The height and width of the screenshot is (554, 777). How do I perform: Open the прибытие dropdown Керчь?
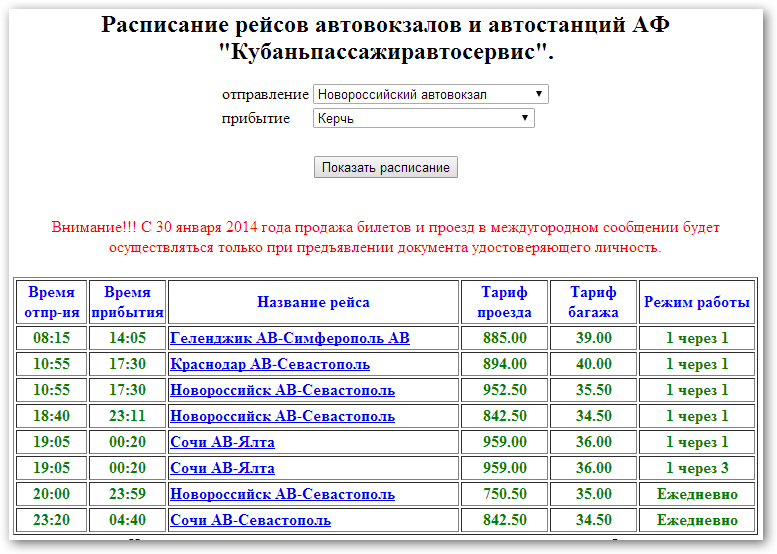pyautogui.click(x=424, y=118)
